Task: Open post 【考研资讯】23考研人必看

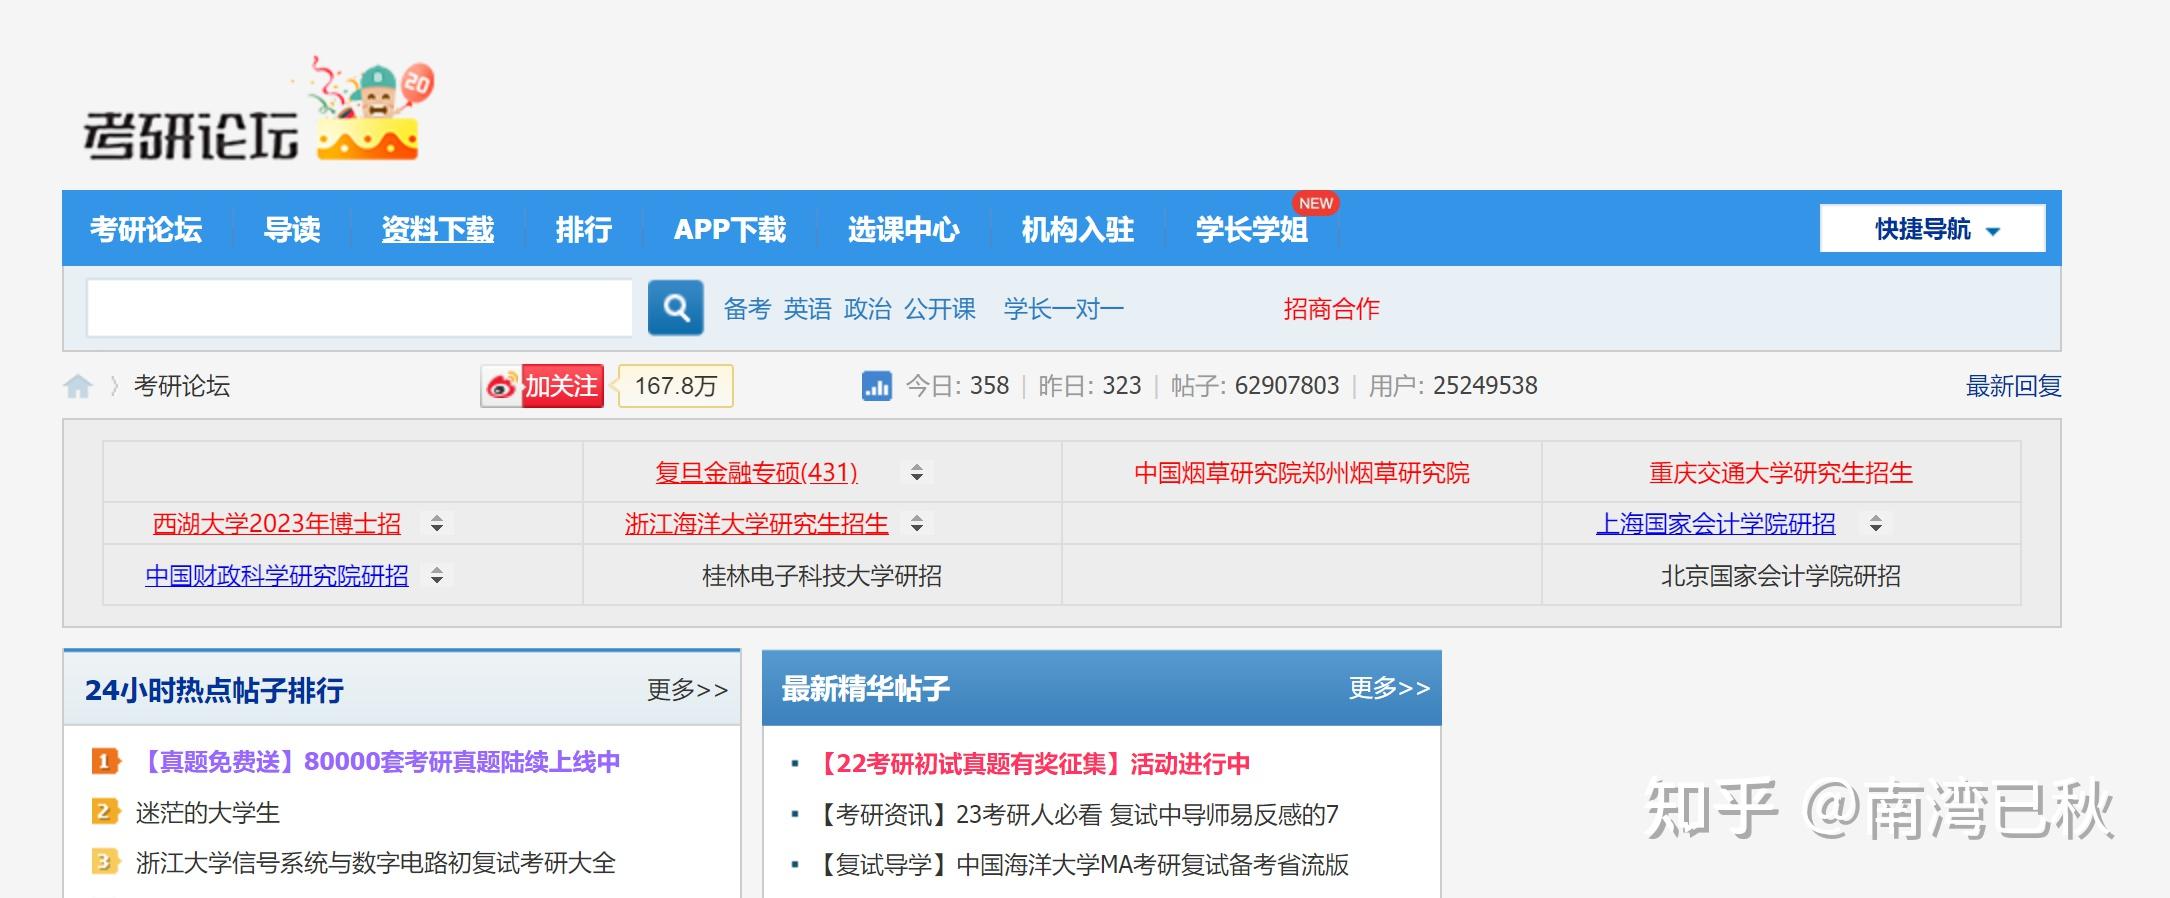Action: click(x=1075, y=814)
